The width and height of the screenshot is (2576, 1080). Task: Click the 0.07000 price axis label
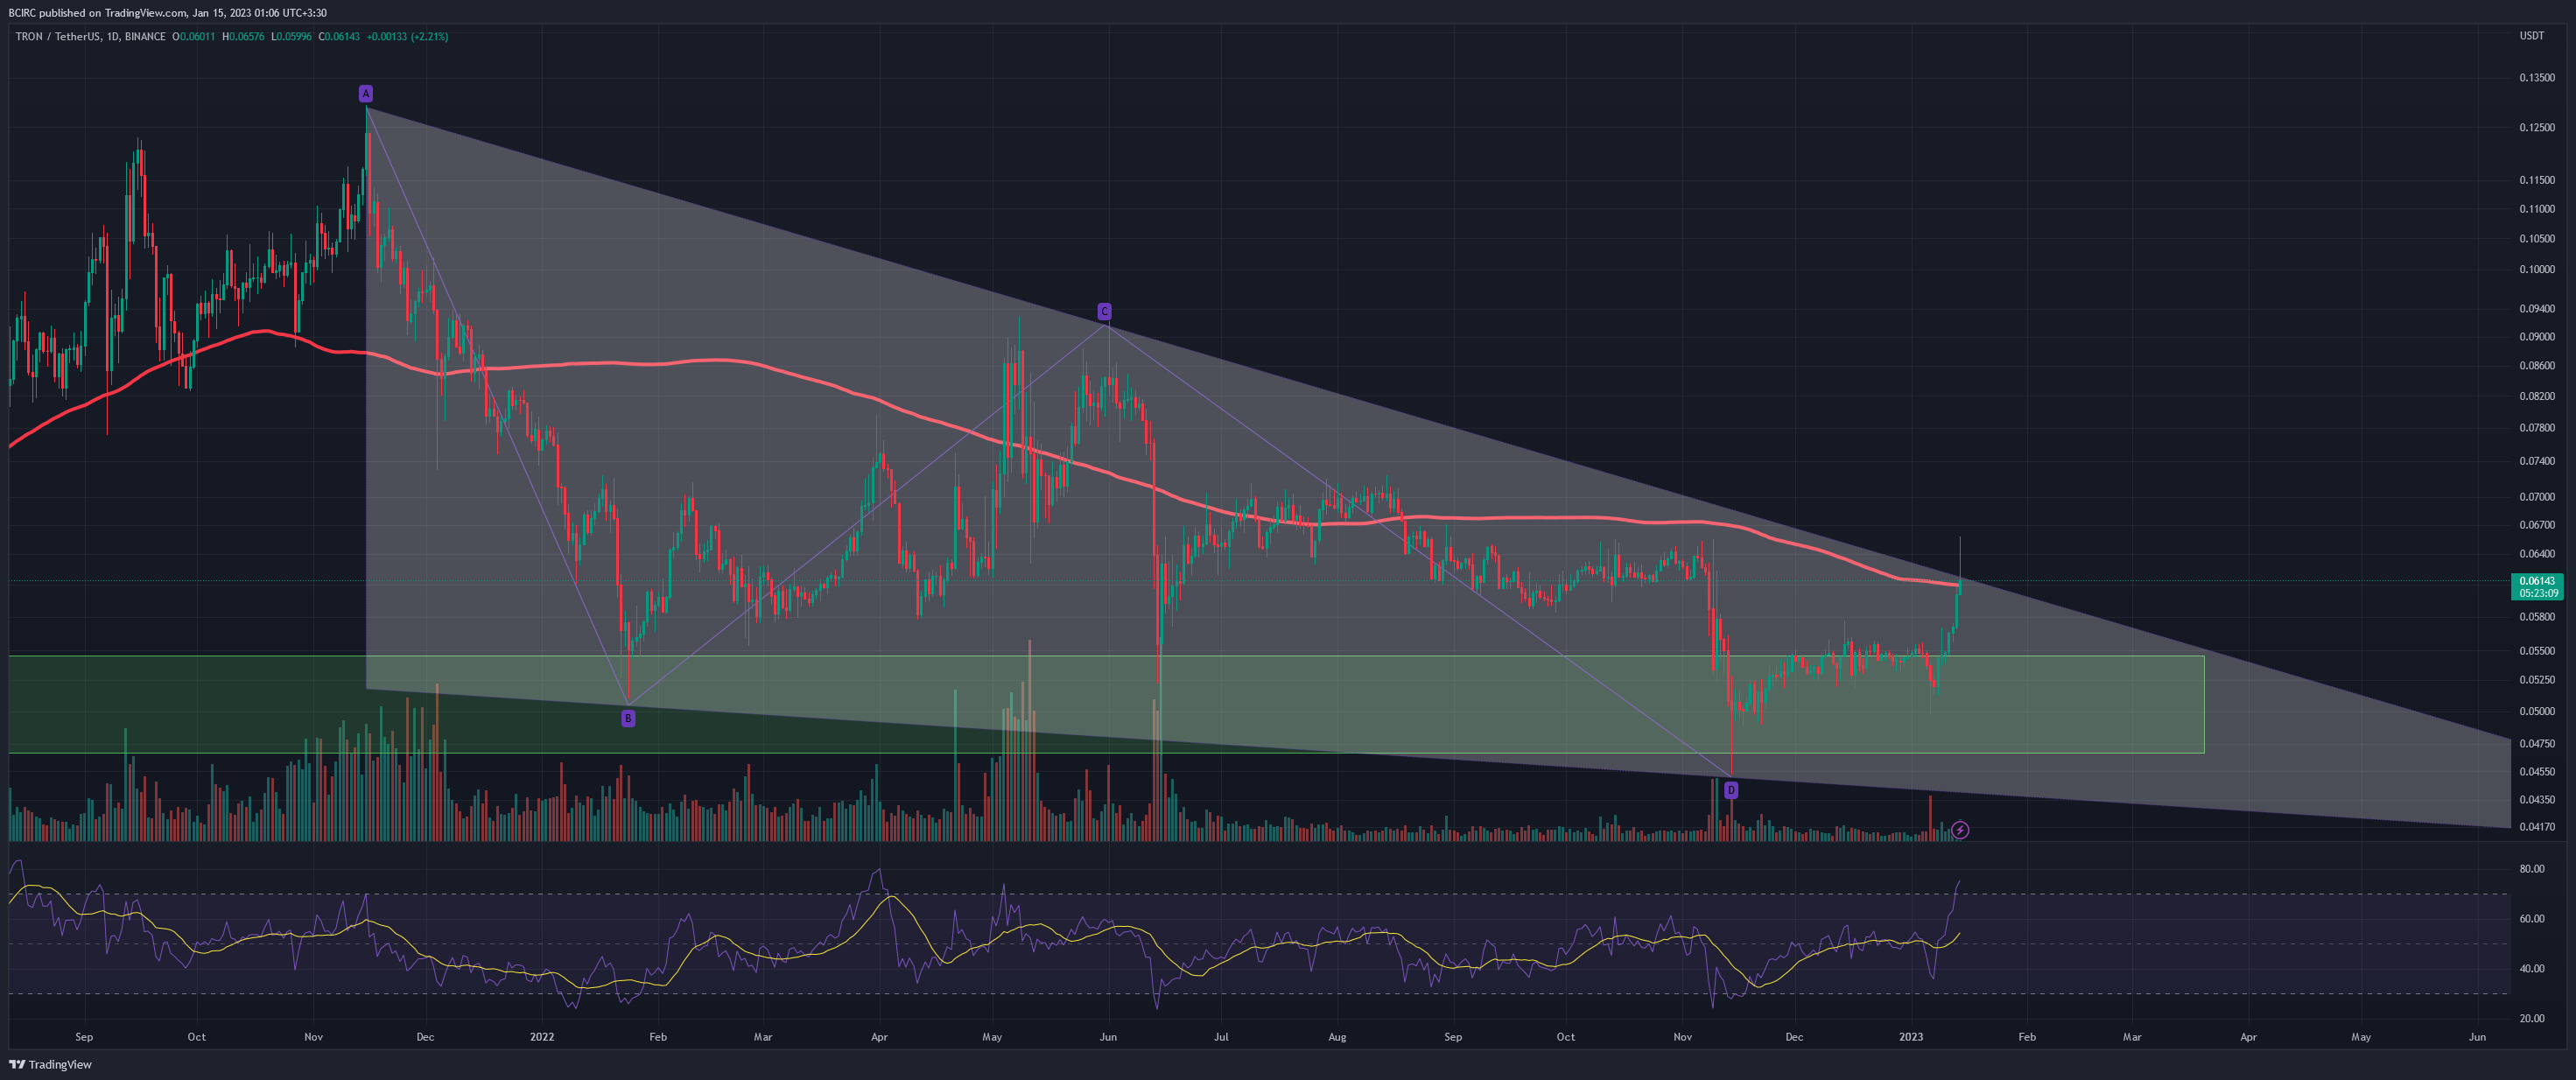coord(2536,497)
